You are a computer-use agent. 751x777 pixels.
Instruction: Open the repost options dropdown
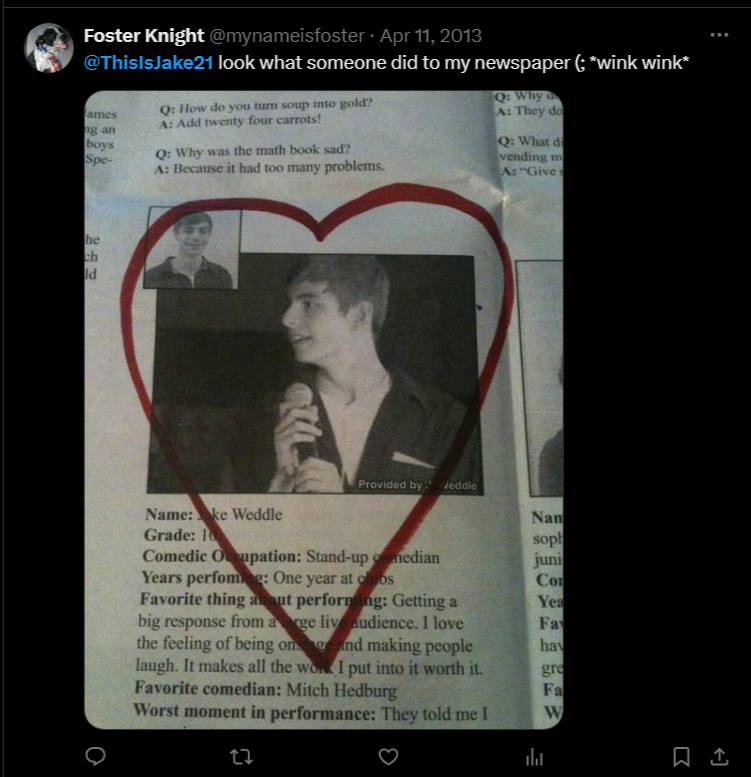coord(242,757)
